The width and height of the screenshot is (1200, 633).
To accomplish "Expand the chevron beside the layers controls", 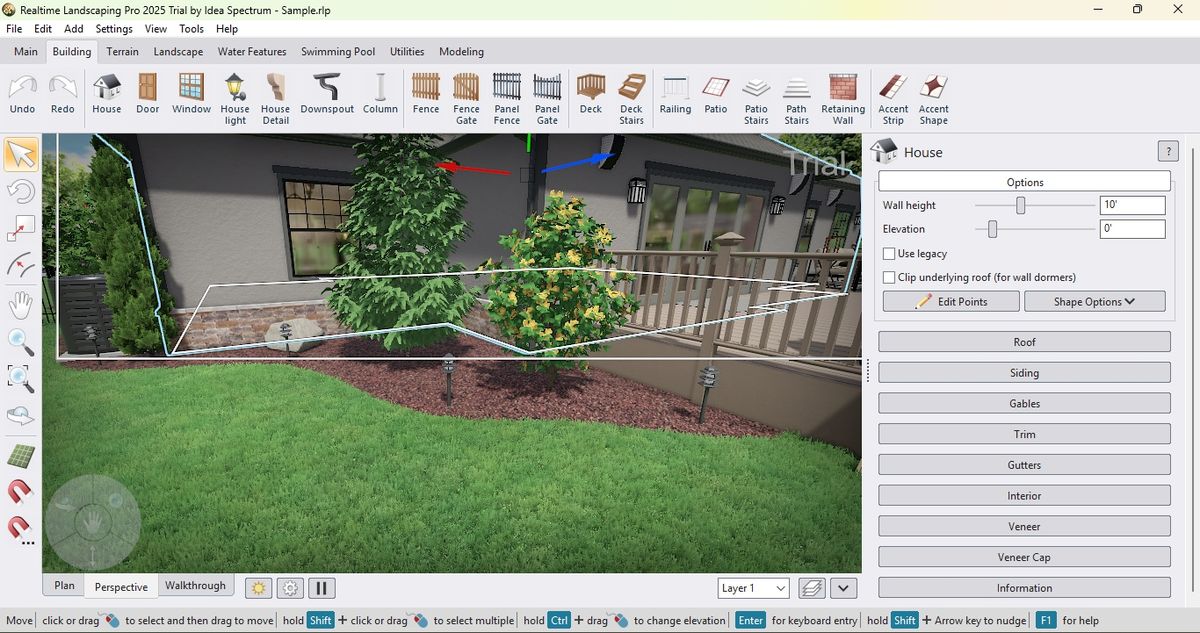I will pyautogui.click(x=843, y=588).
